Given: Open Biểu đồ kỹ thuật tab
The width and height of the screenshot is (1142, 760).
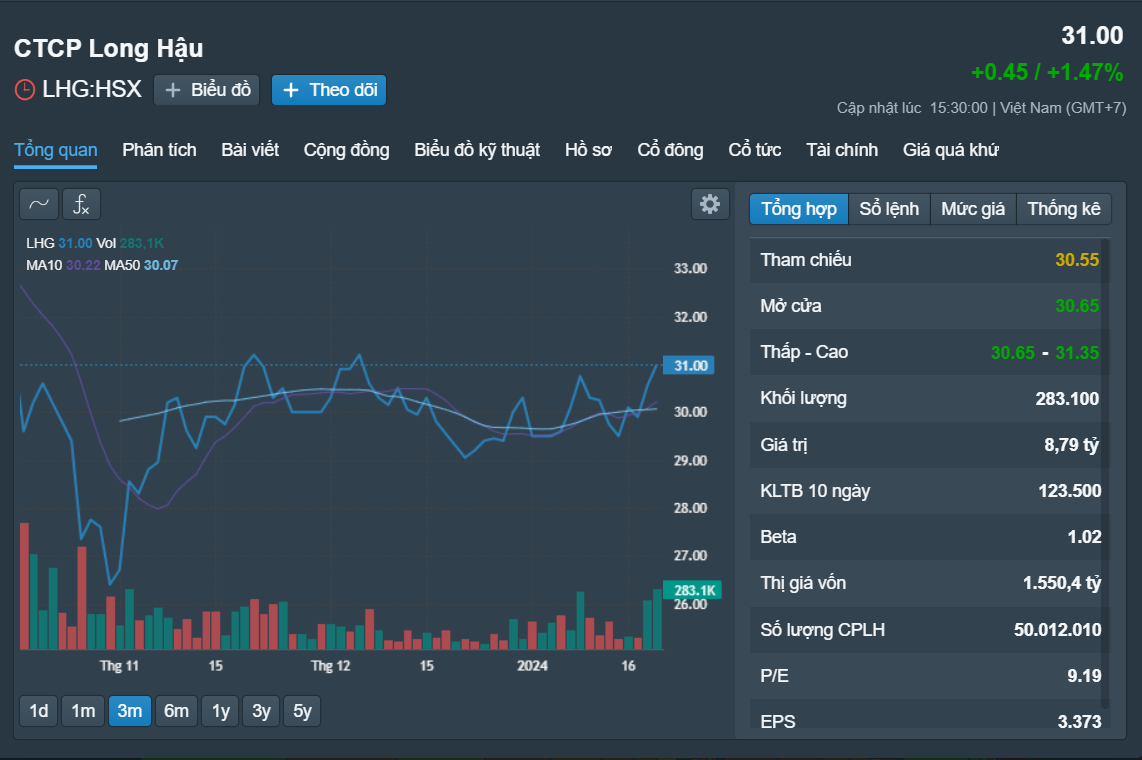Looking at the screenshot, I should [x=477, y=150].
